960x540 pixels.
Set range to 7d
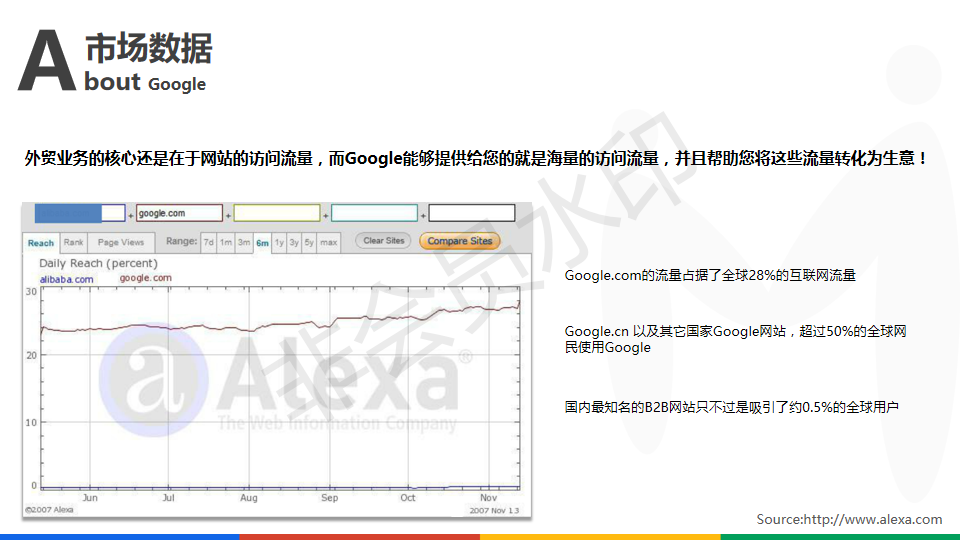(209, 242)
